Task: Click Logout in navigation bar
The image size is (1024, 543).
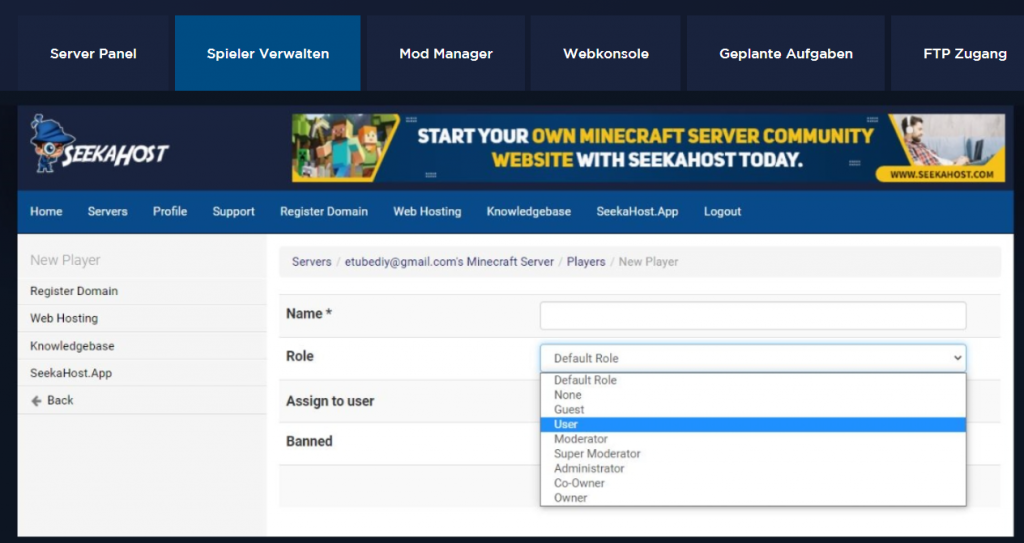Action: pos(722,212)
